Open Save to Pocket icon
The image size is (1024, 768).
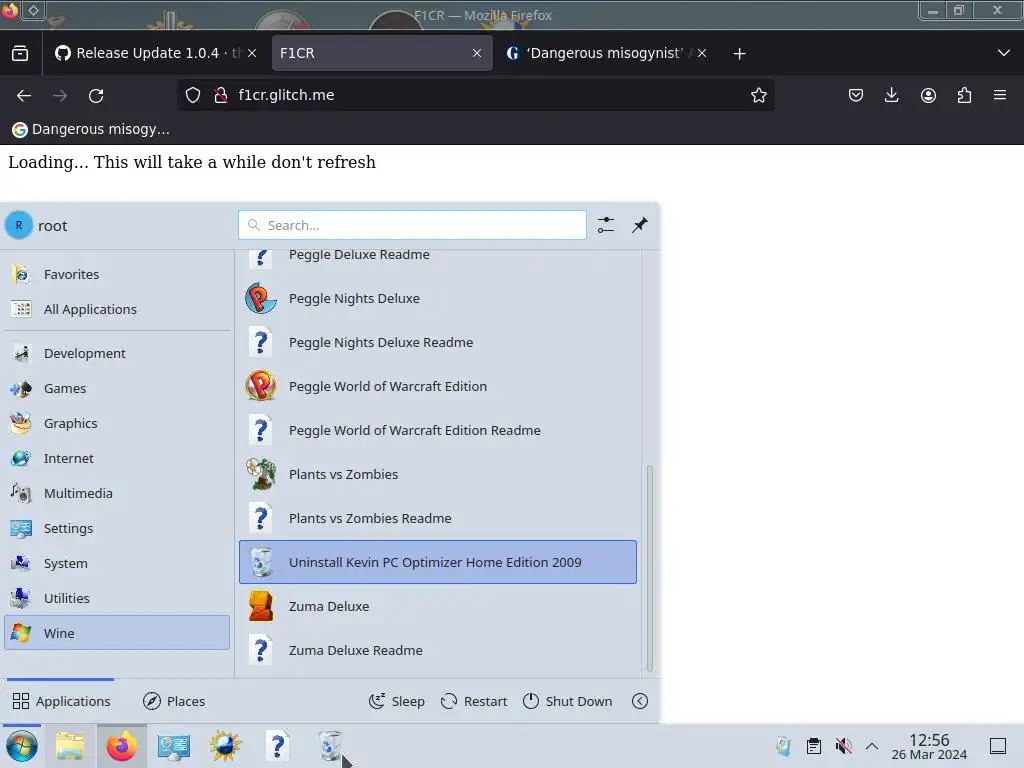click(x=856, y=95)
